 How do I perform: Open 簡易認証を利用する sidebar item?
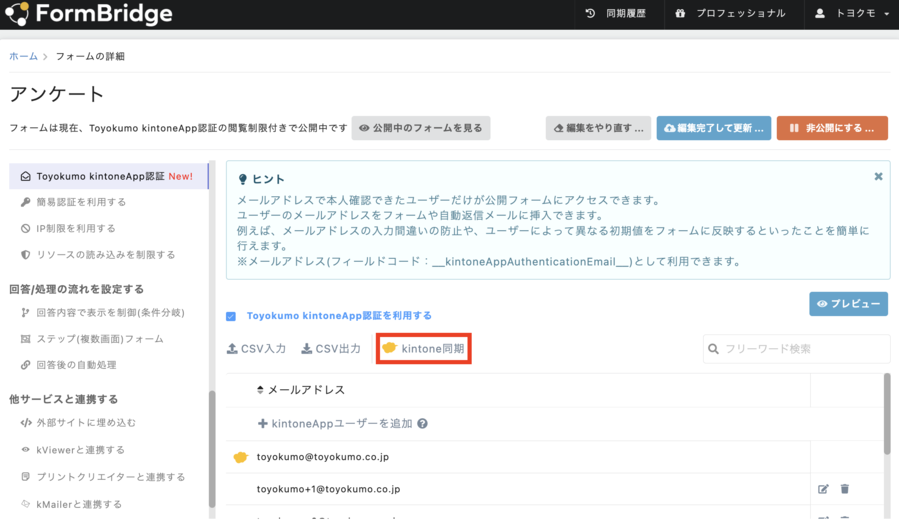click(73, 202)
